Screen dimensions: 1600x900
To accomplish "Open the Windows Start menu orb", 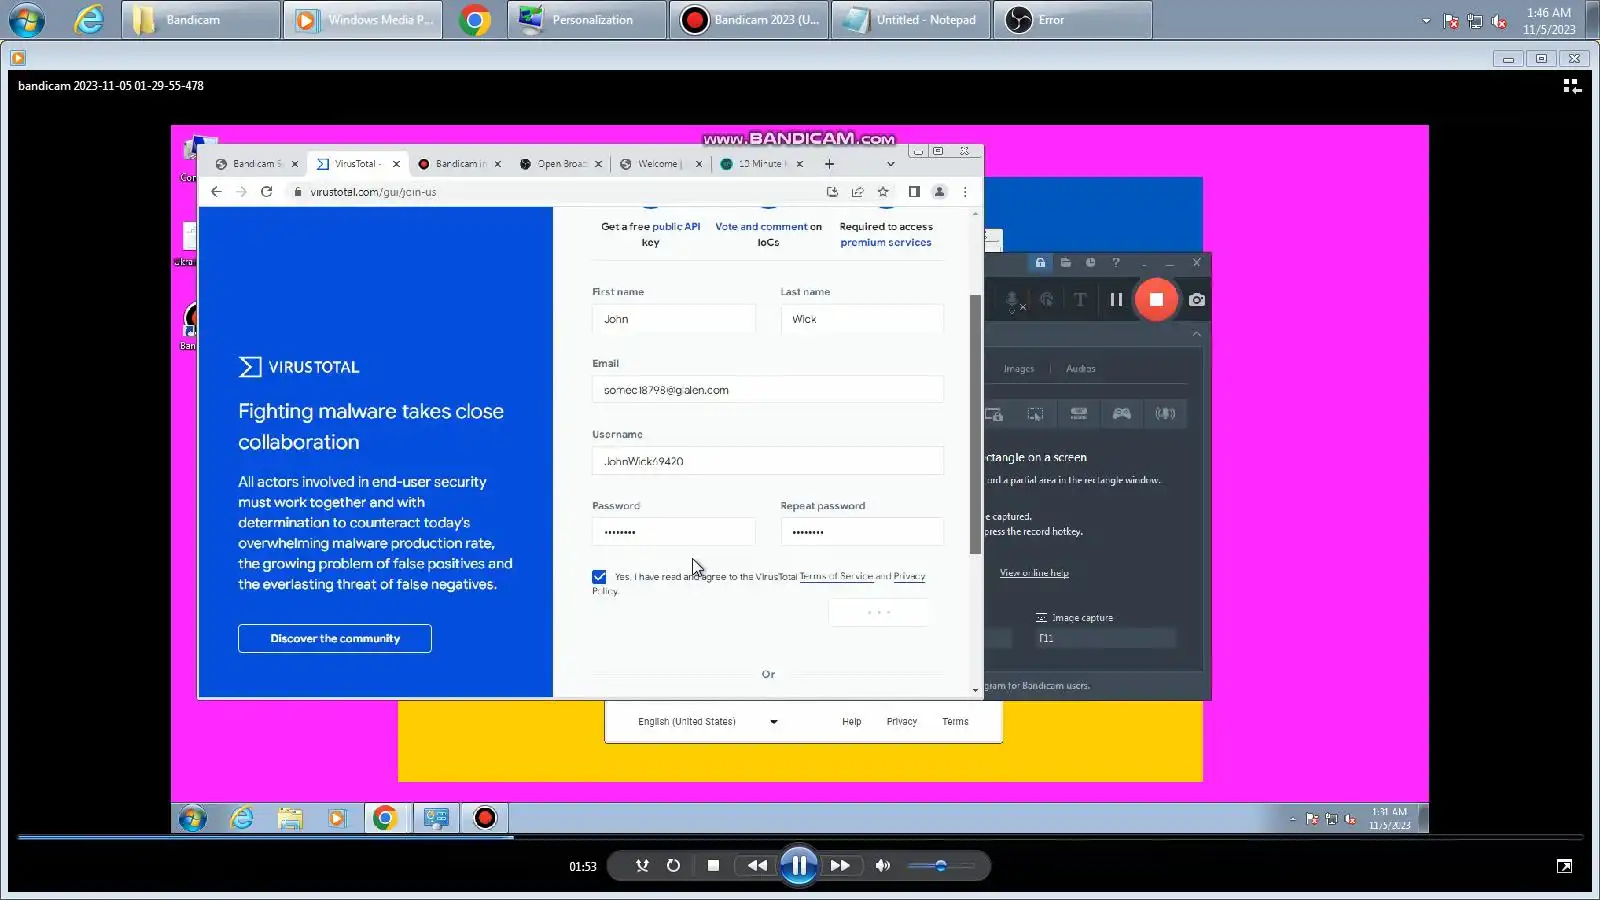I will pyautogui.click(x=27, y=20).
